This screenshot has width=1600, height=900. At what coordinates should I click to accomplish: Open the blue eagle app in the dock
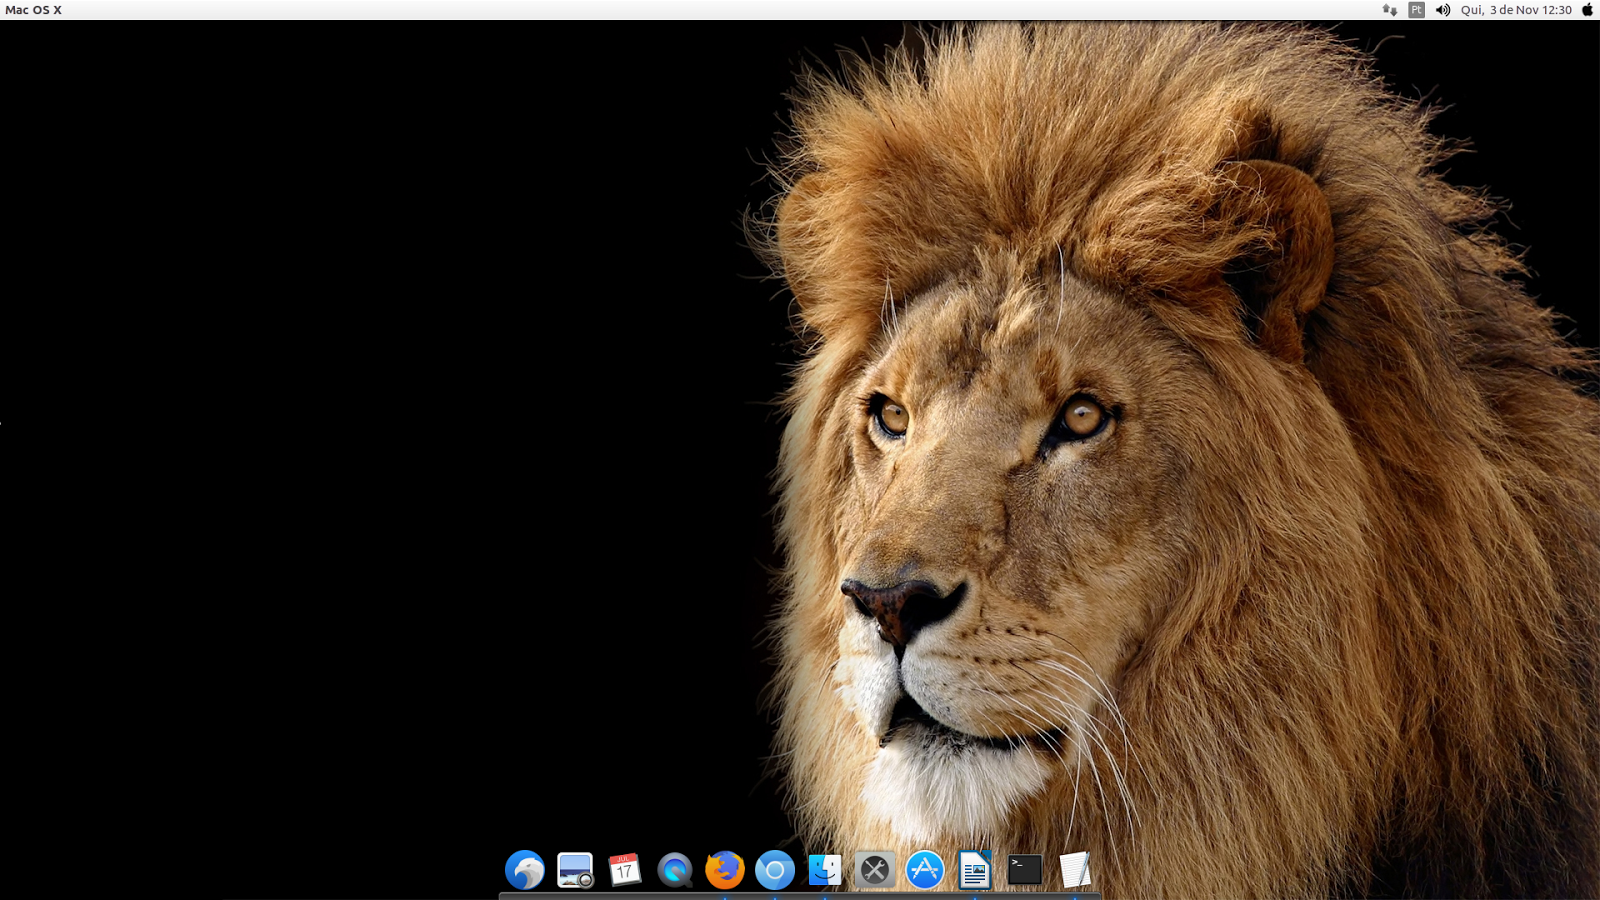click(525, 870)
